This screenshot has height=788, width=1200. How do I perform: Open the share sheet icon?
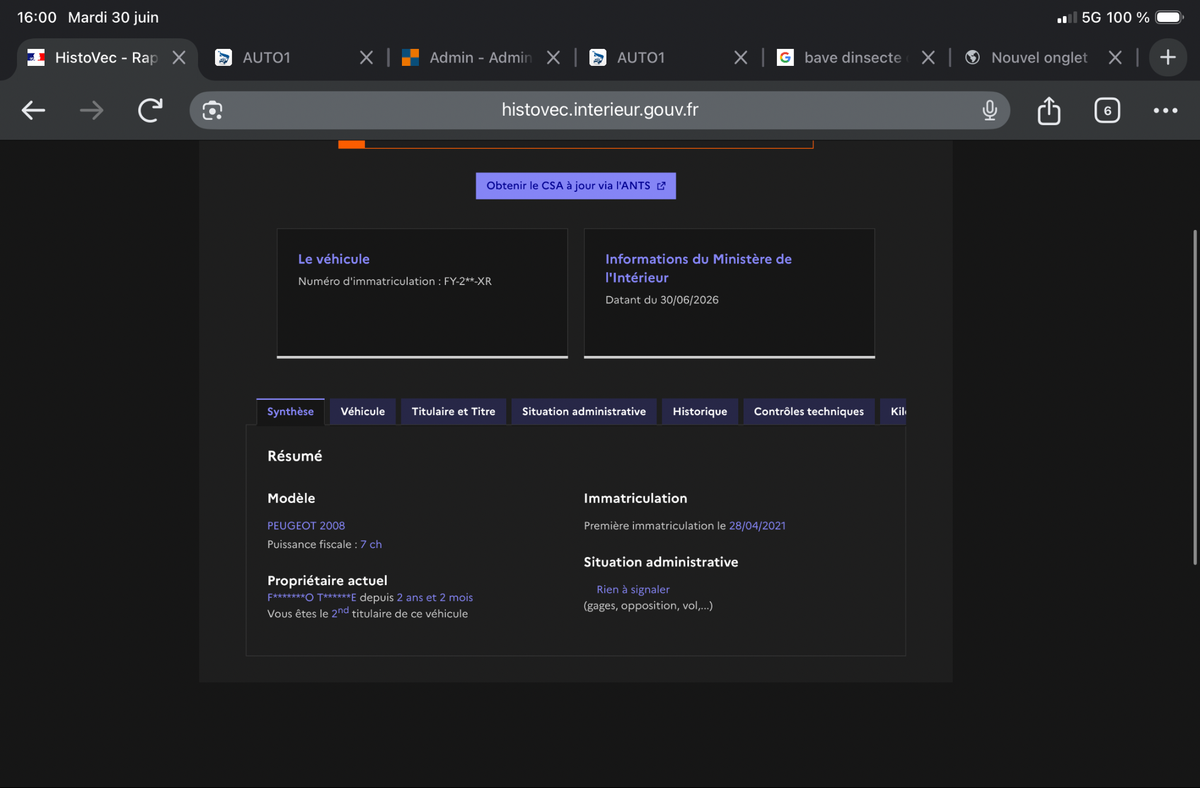tap(1048, 110)
